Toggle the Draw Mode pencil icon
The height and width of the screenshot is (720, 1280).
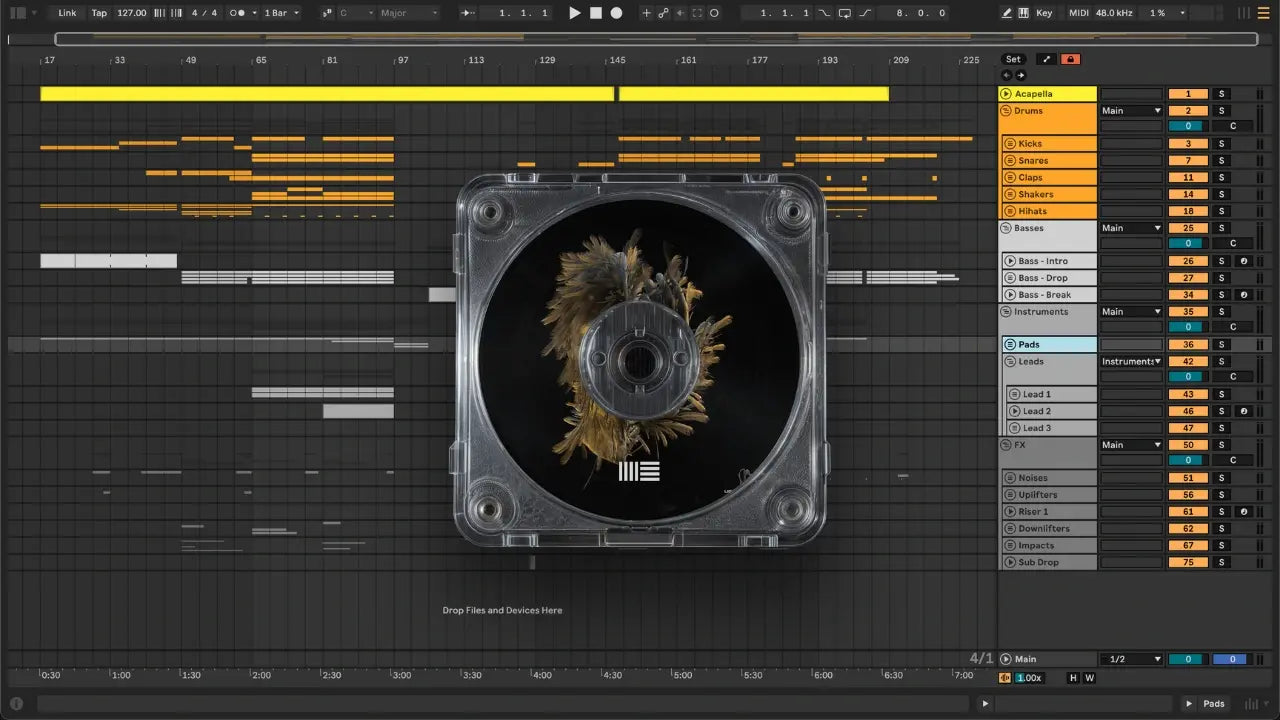pos(1006,13)
